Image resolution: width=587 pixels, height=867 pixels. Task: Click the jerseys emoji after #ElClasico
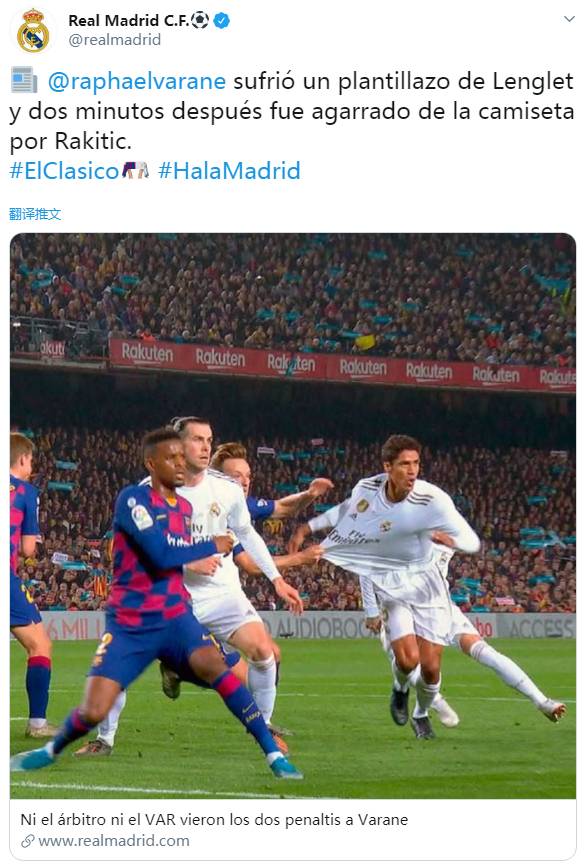135,170
